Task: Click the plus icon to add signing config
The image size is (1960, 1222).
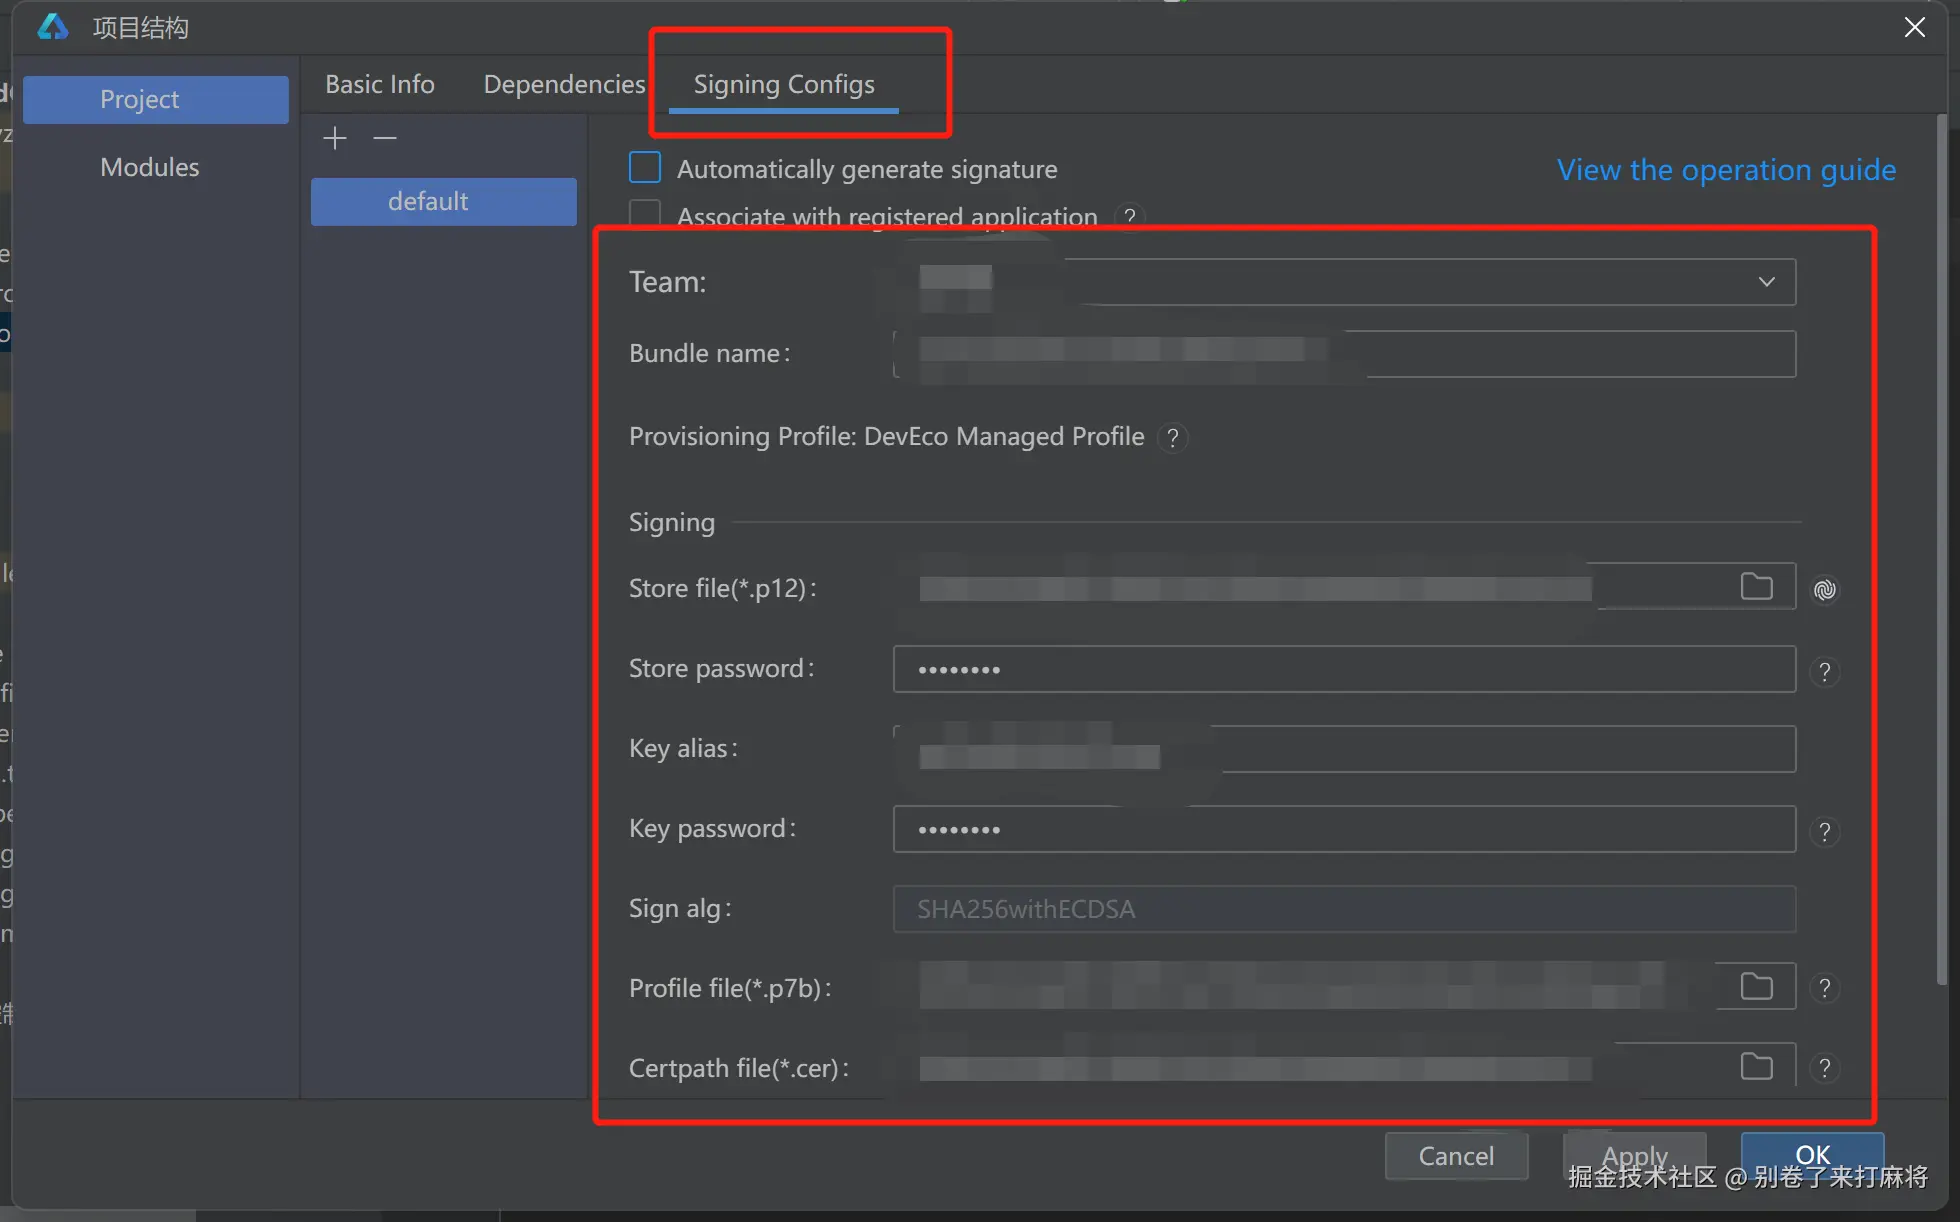Action: point(335,138)
